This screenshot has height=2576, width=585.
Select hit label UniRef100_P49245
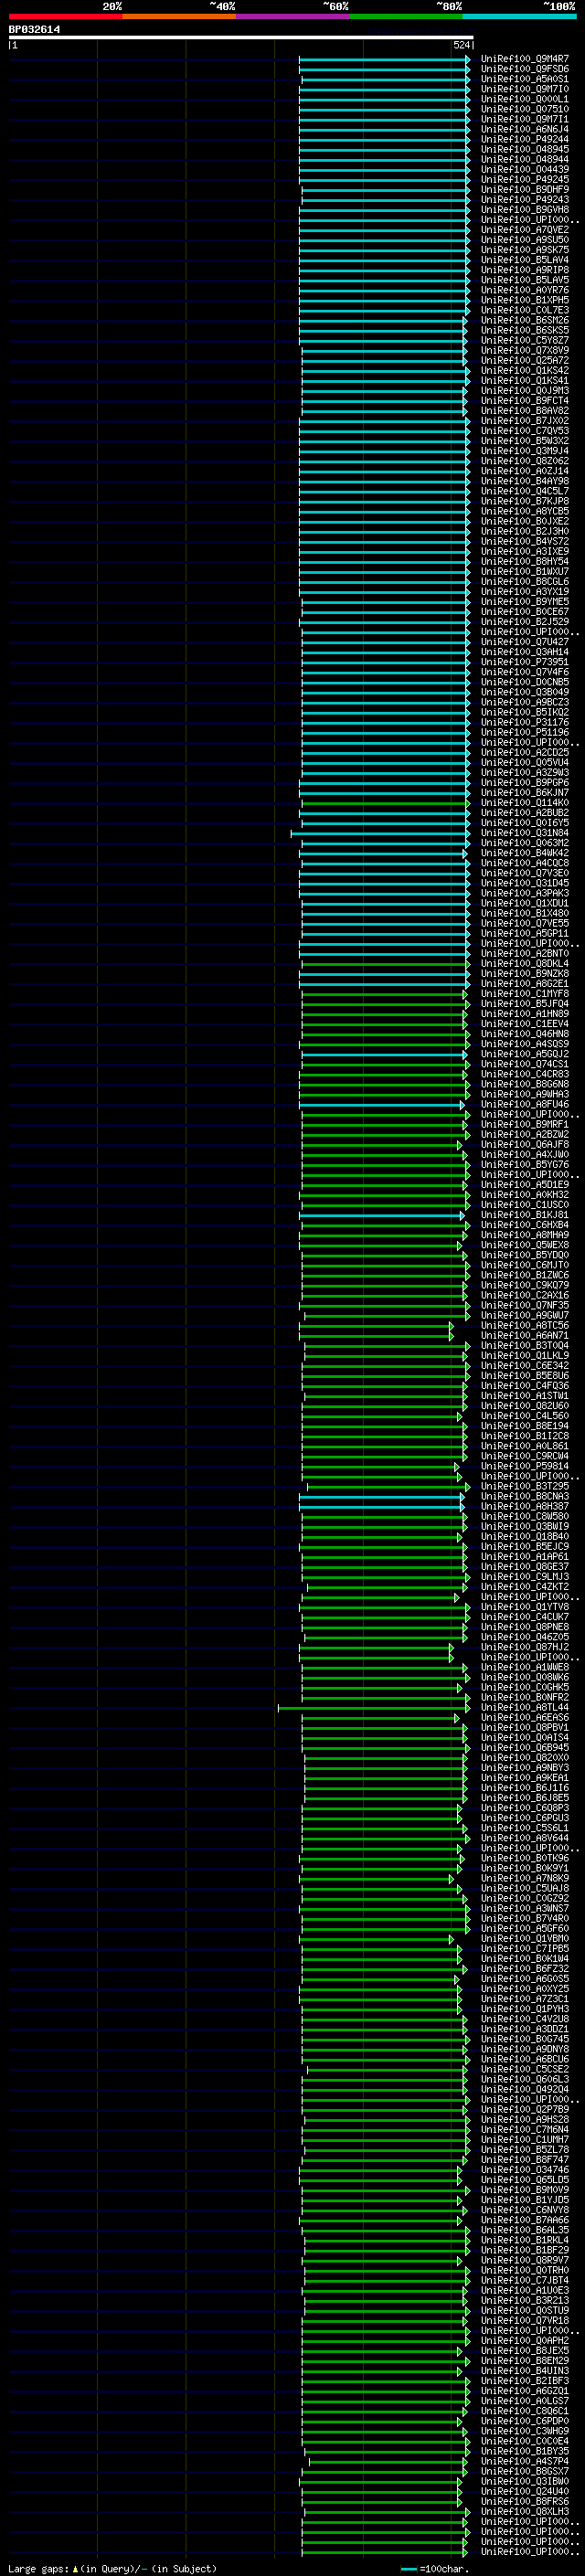tap(525, 179)
